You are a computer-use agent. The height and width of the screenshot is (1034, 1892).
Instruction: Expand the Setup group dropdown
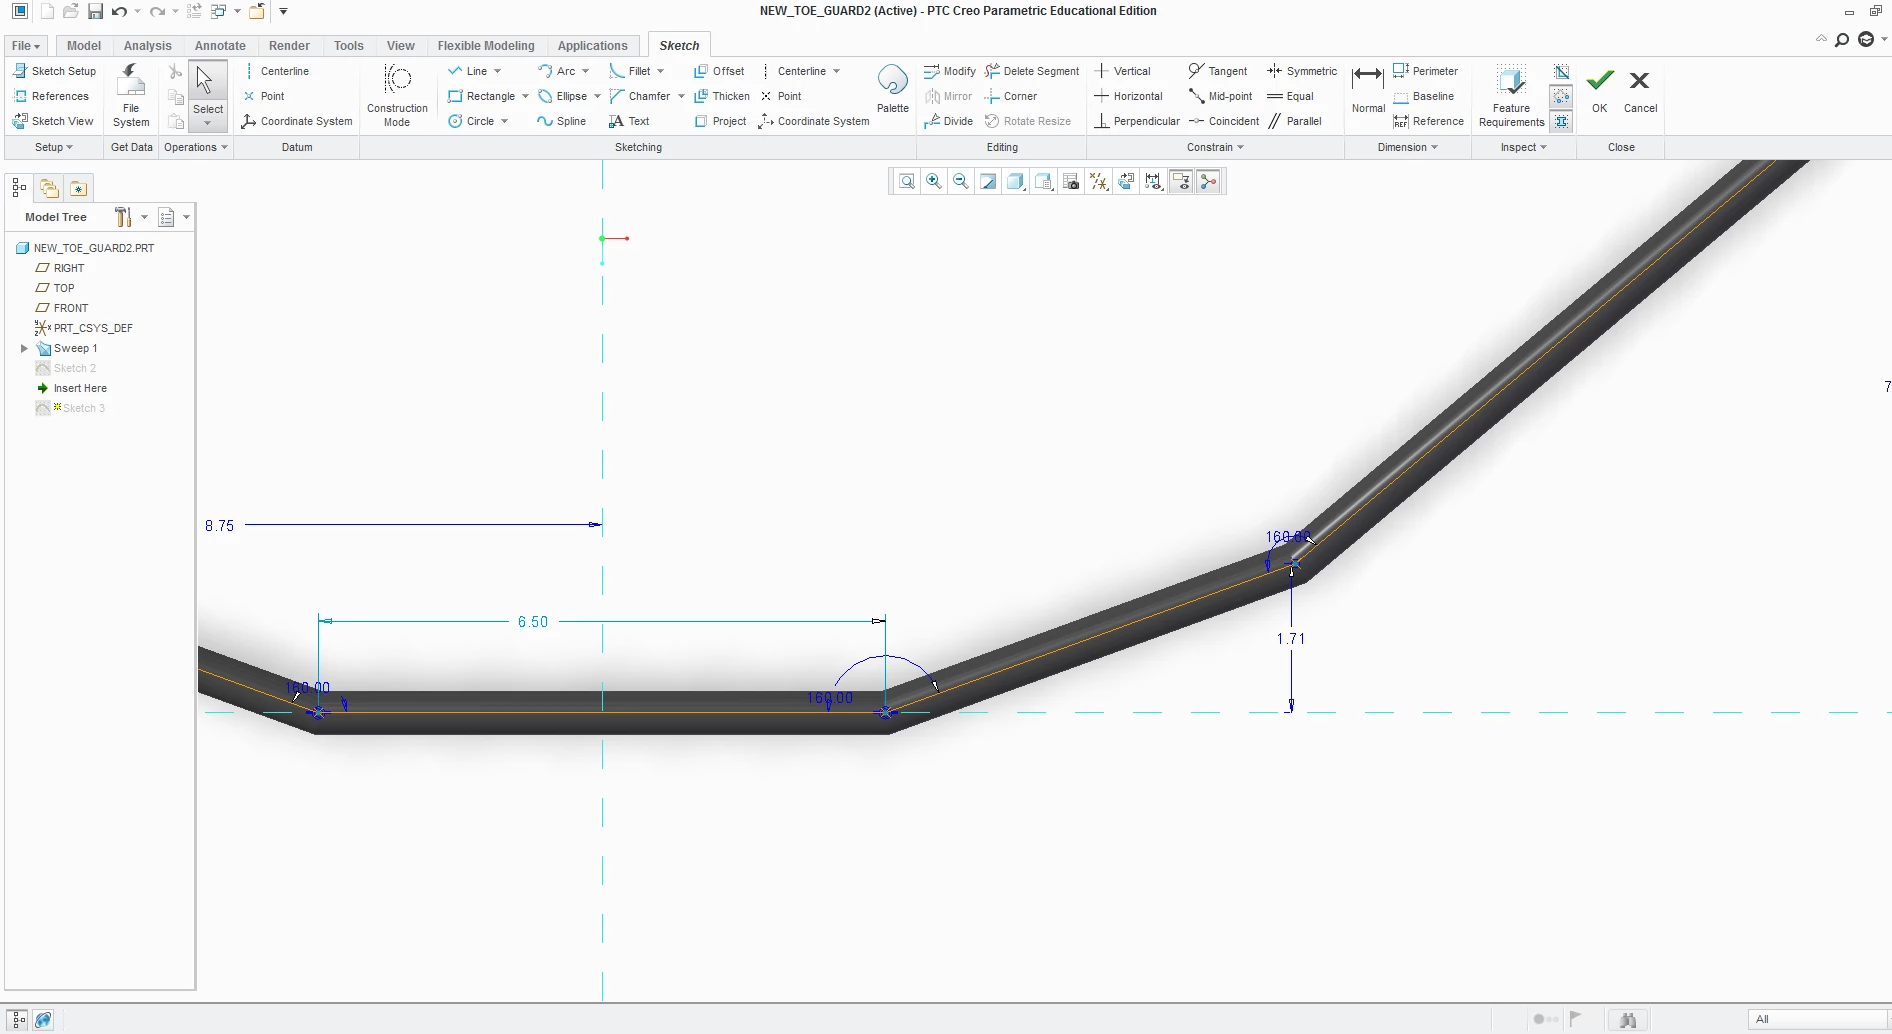coord(54,147)
